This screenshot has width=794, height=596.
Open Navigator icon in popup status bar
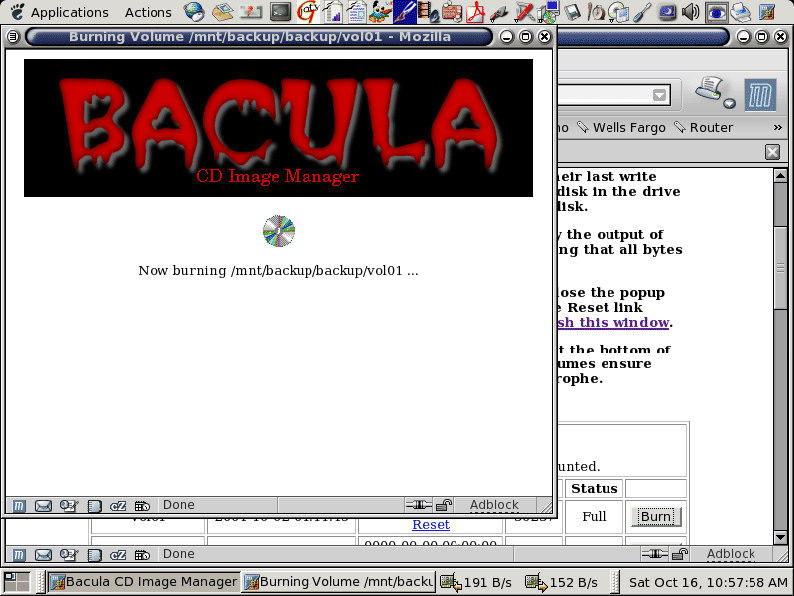pos(19,506)
